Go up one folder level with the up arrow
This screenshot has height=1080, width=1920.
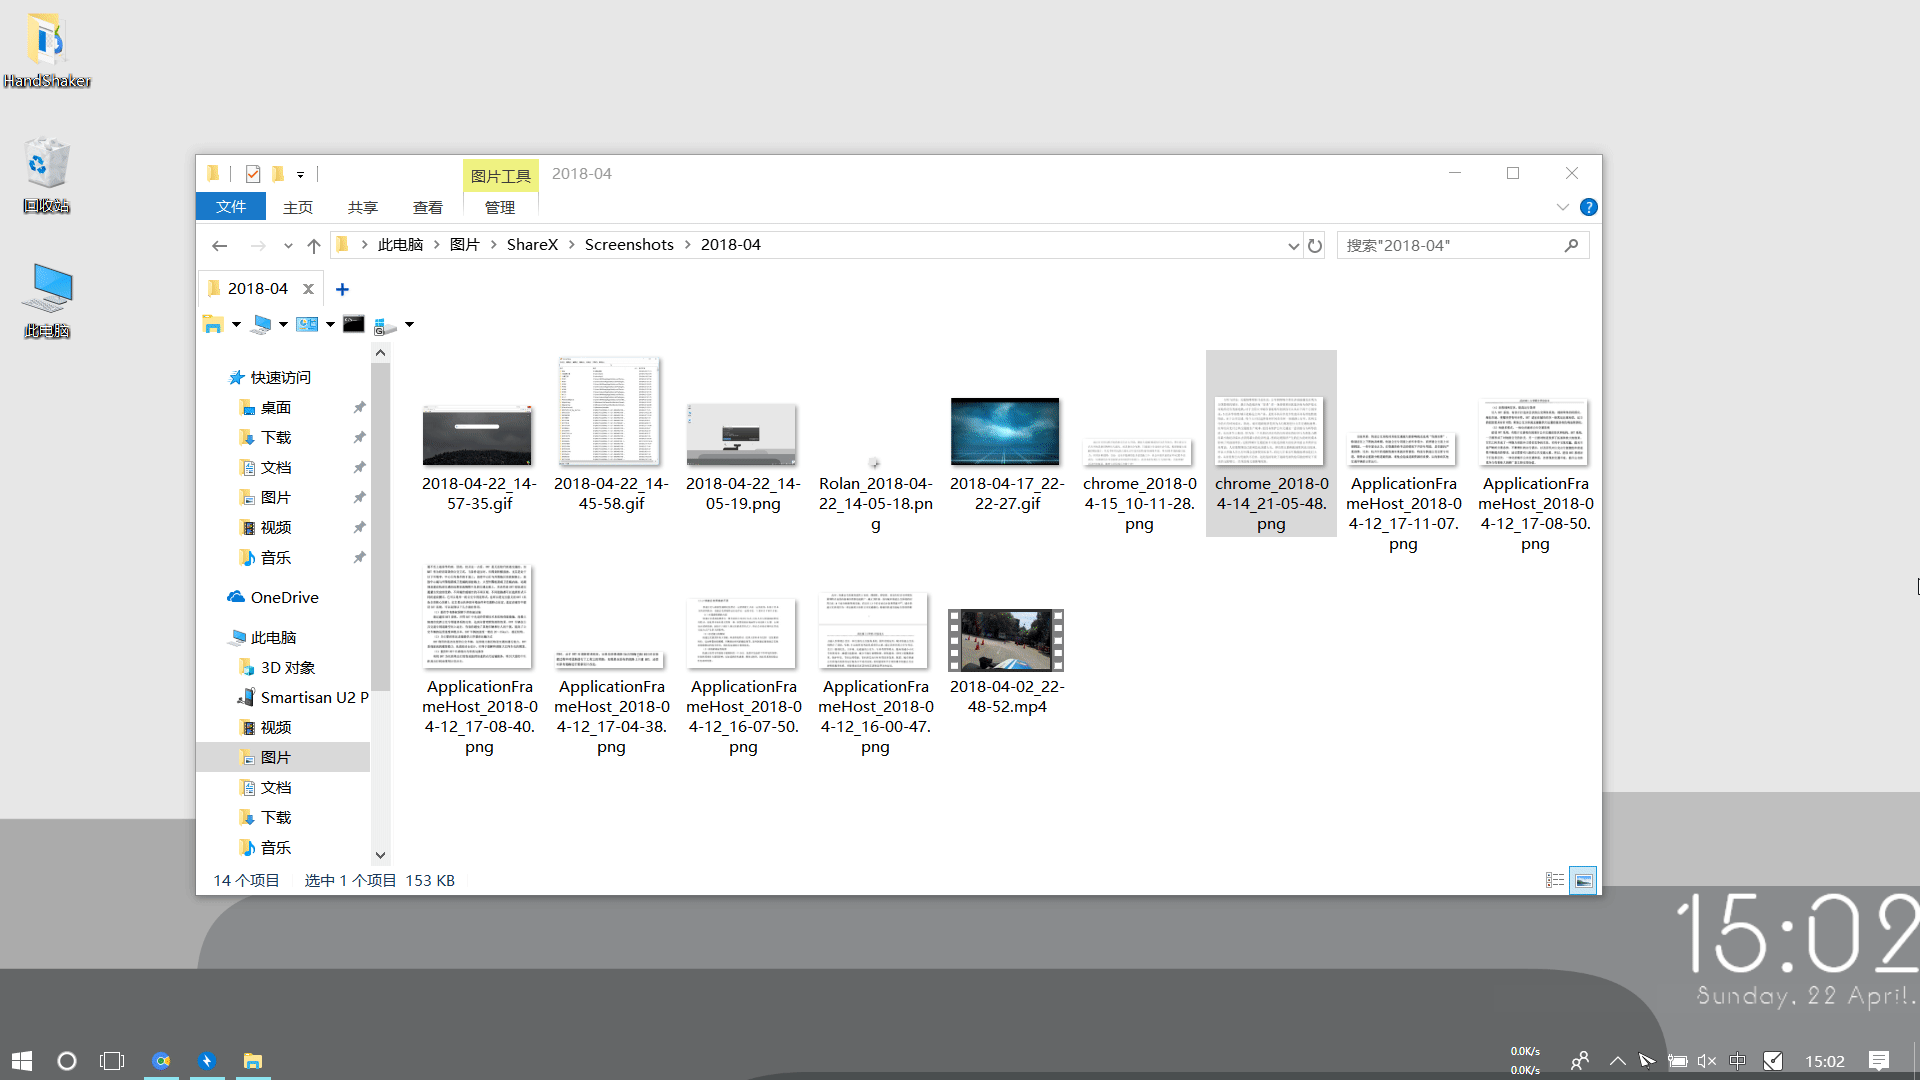coord(314,246)
